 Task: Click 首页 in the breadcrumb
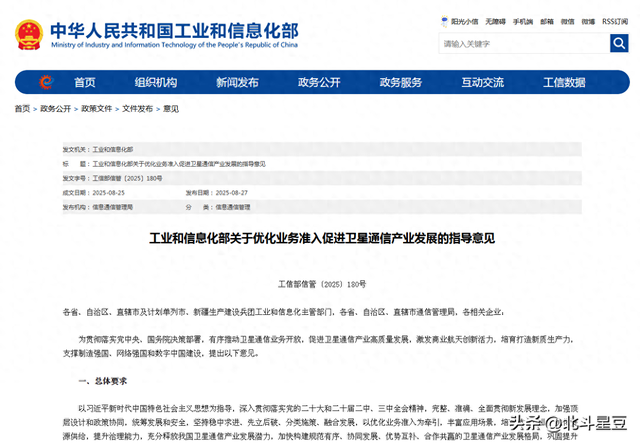pos(22,109)
